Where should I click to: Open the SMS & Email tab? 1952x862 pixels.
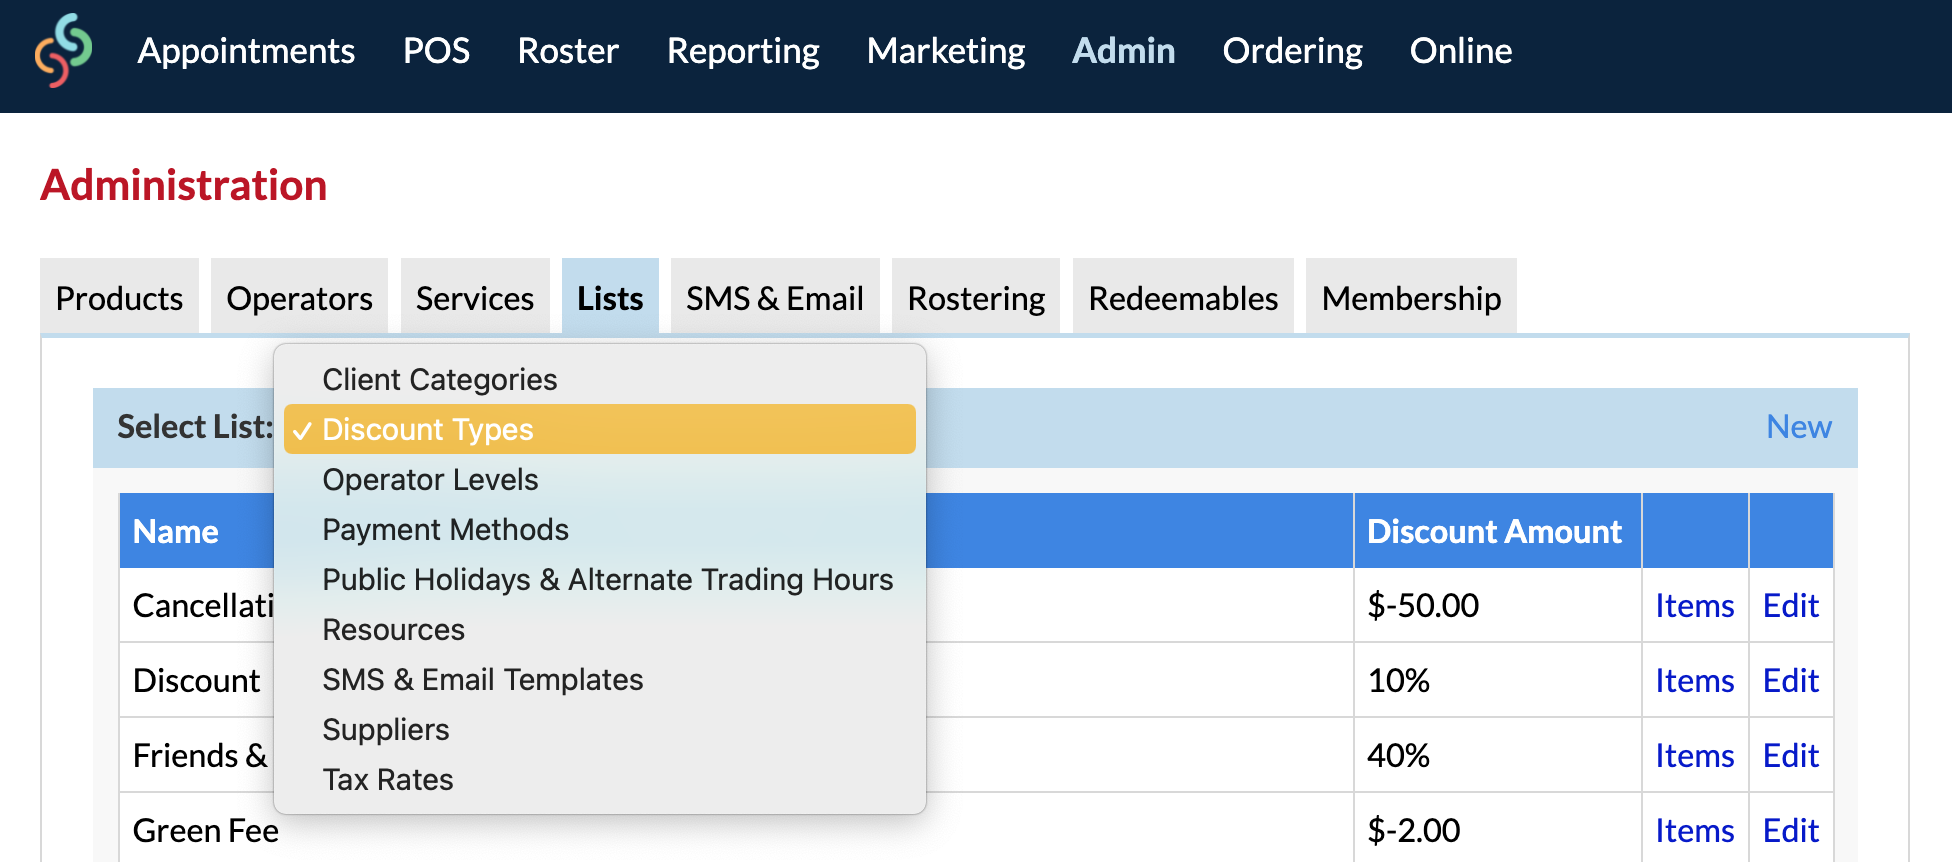coord(775,297)
